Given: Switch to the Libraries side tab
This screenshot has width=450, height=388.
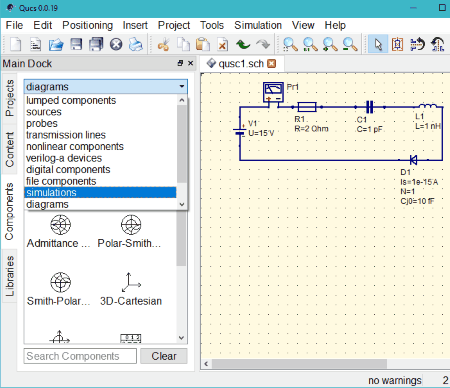Looking at the screenshot, I should tap(10, 276).
